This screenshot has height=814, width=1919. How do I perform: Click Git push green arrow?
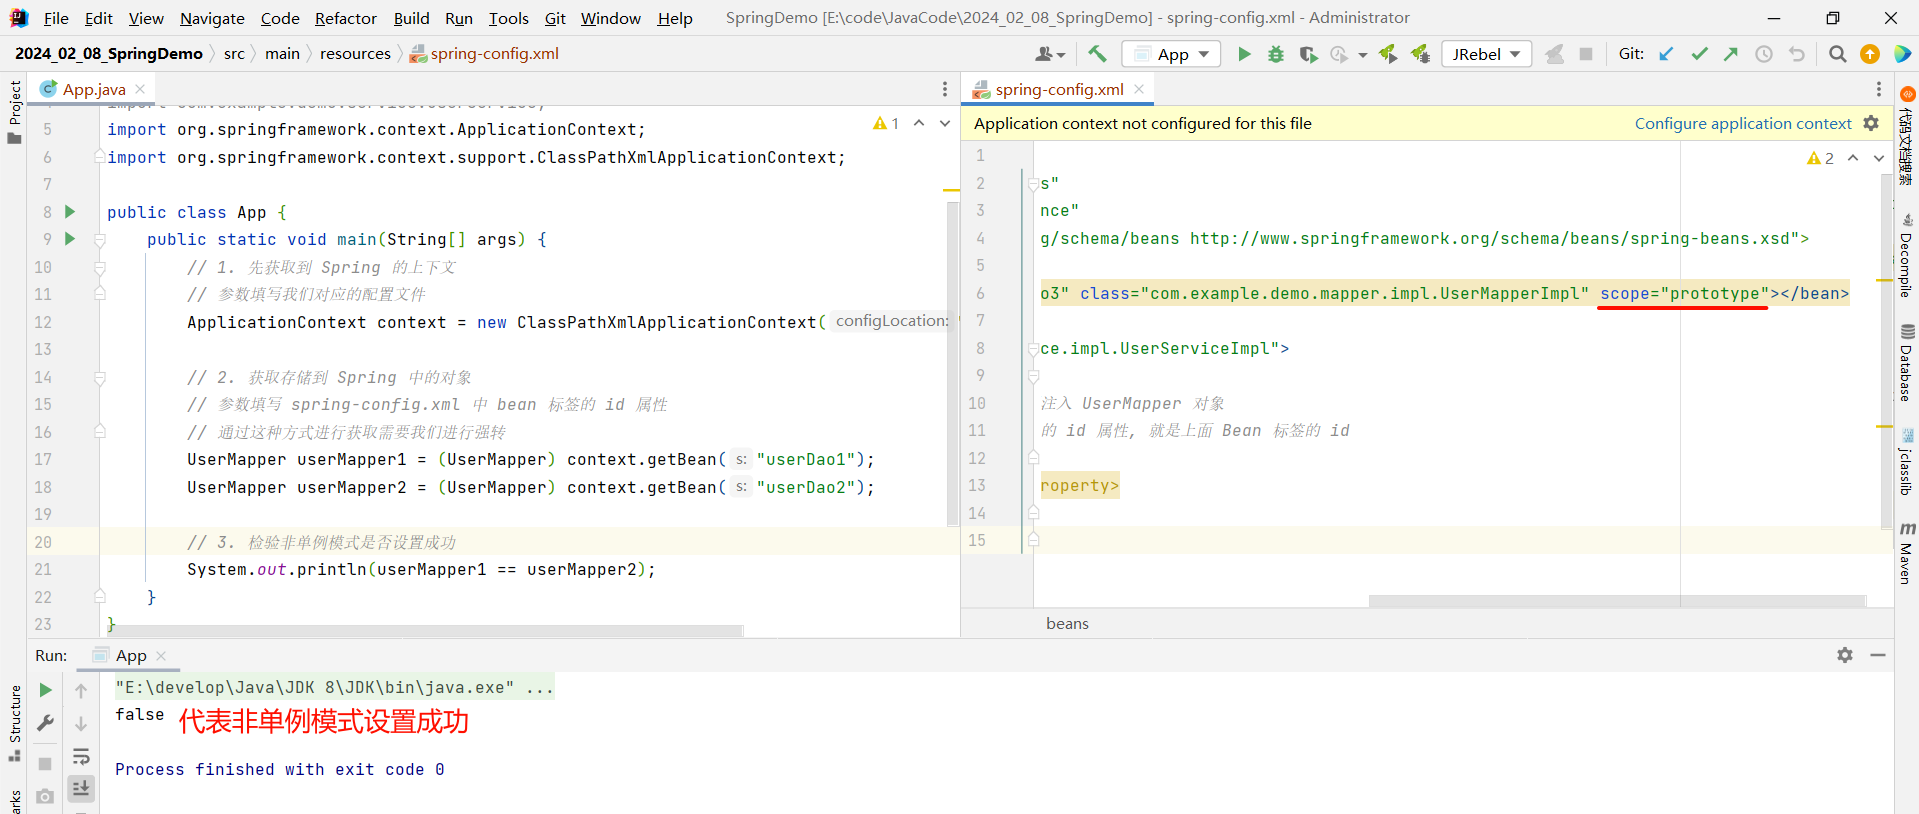(x=1731, y=54)
